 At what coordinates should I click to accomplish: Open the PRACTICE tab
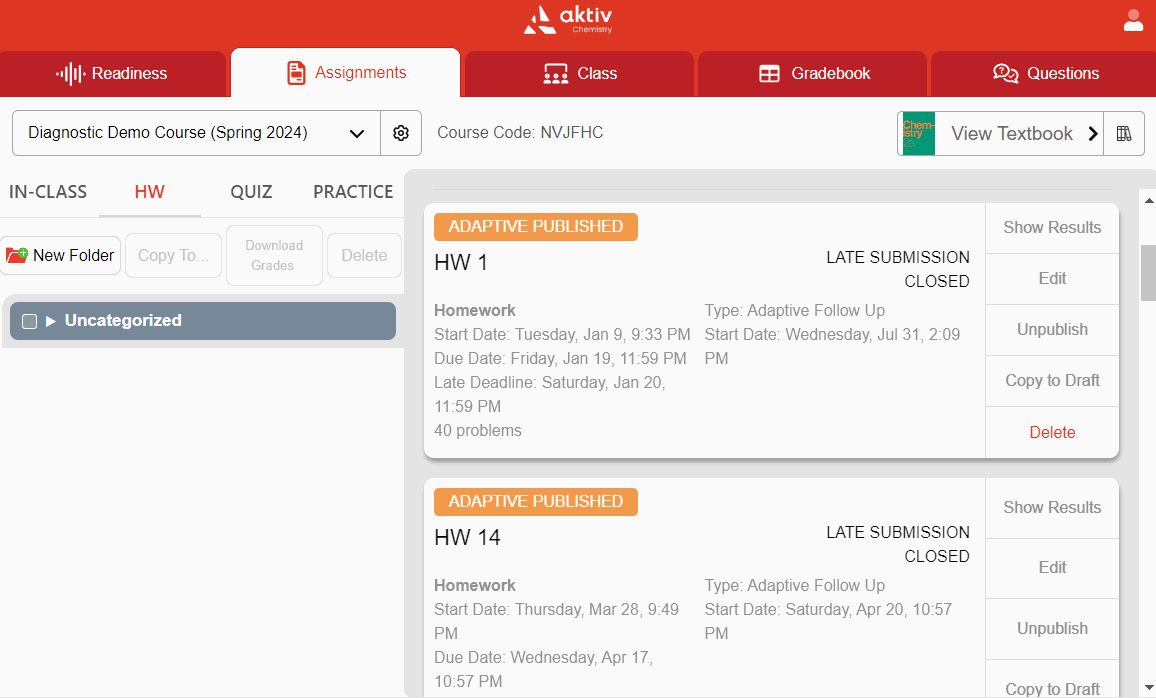point(352,191)
